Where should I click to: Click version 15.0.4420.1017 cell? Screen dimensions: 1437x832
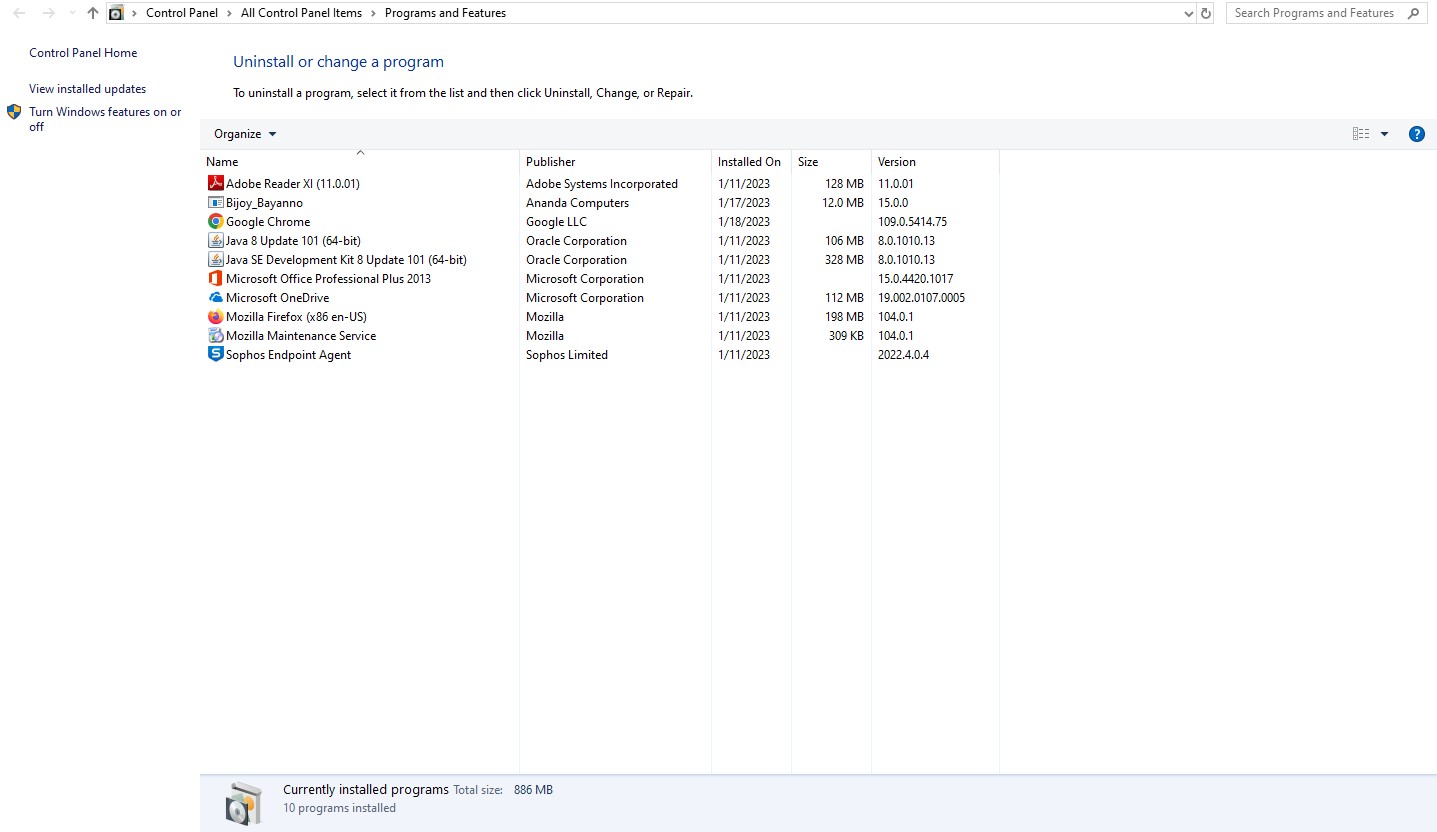click(x=915, y=278)
